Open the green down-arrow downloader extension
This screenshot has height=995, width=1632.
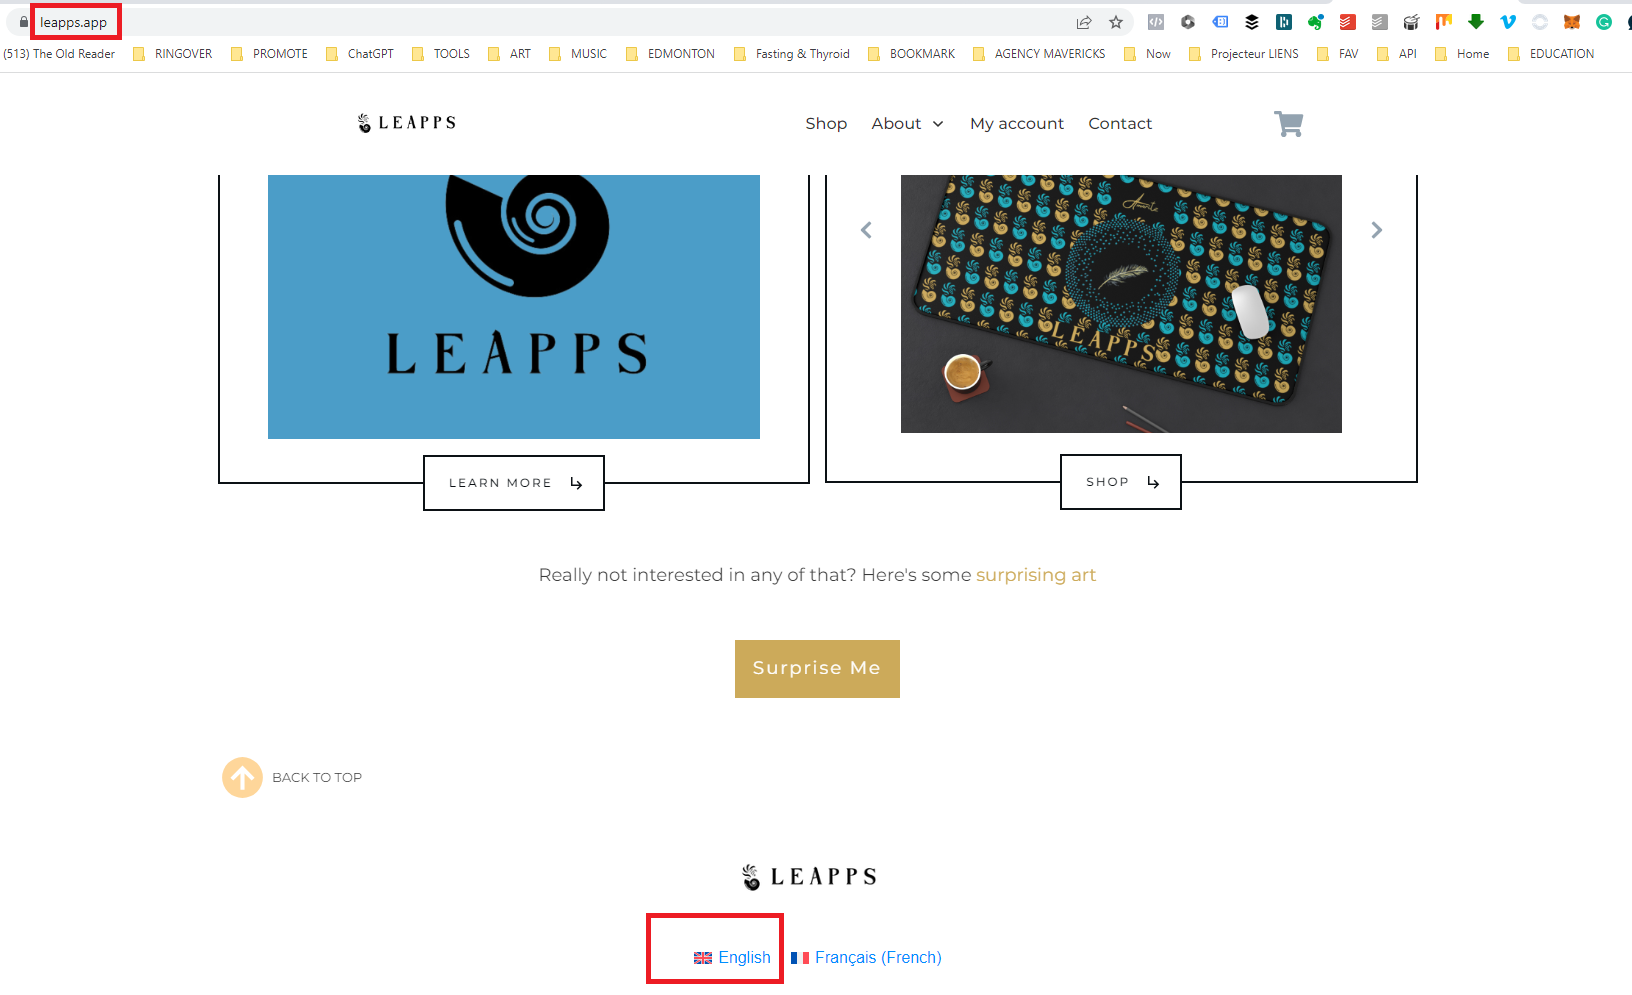(x=1476, y=22)
